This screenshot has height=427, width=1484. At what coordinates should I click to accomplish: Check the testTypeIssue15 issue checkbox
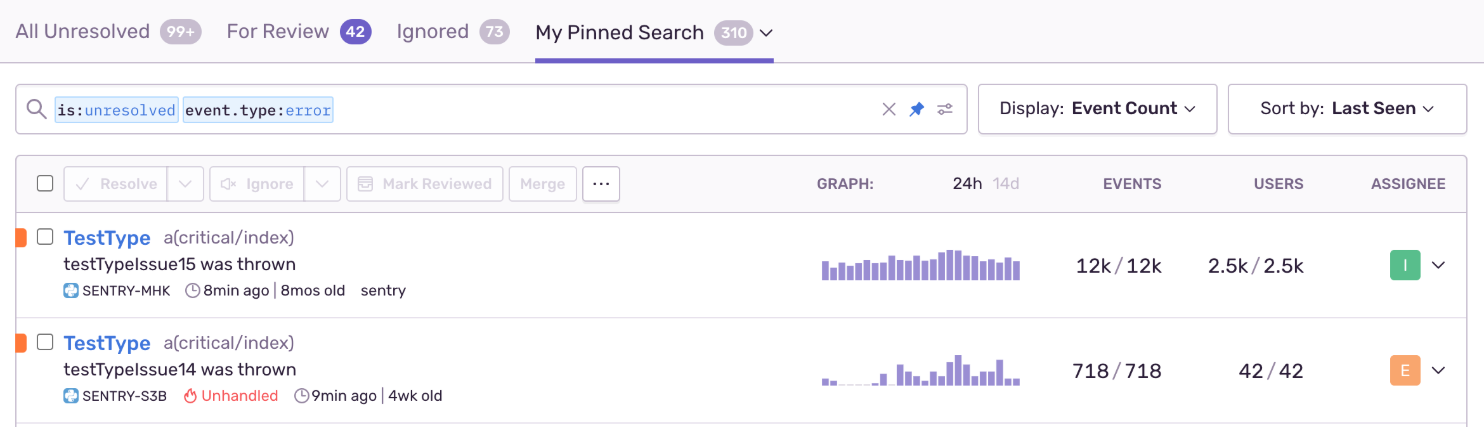tap(45, 237)
